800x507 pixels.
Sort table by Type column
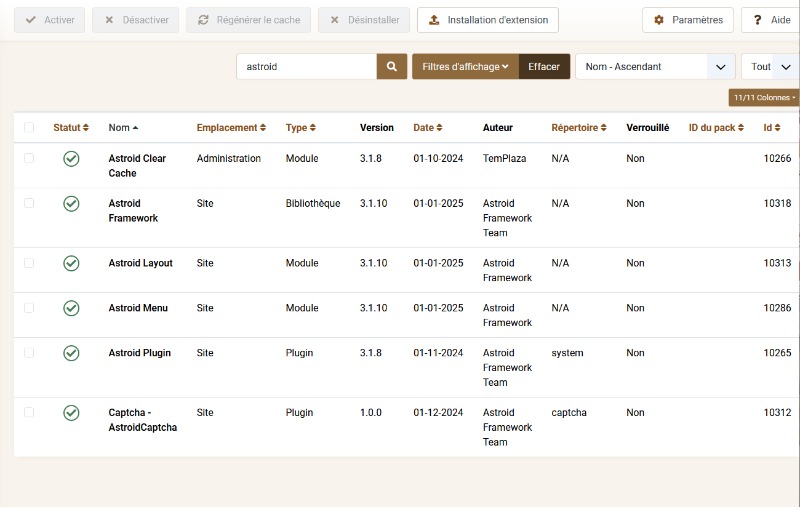tap(301, 128)
